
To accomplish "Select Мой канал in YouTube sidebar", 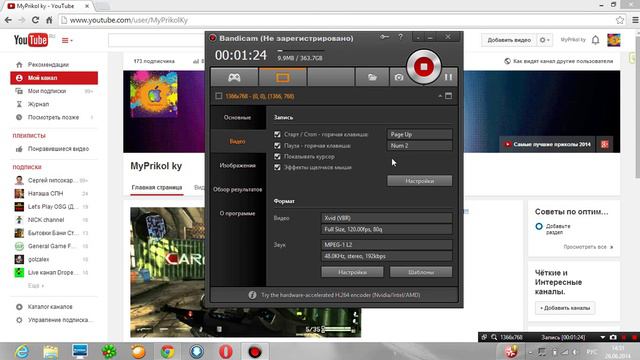I will coord(54,78).
